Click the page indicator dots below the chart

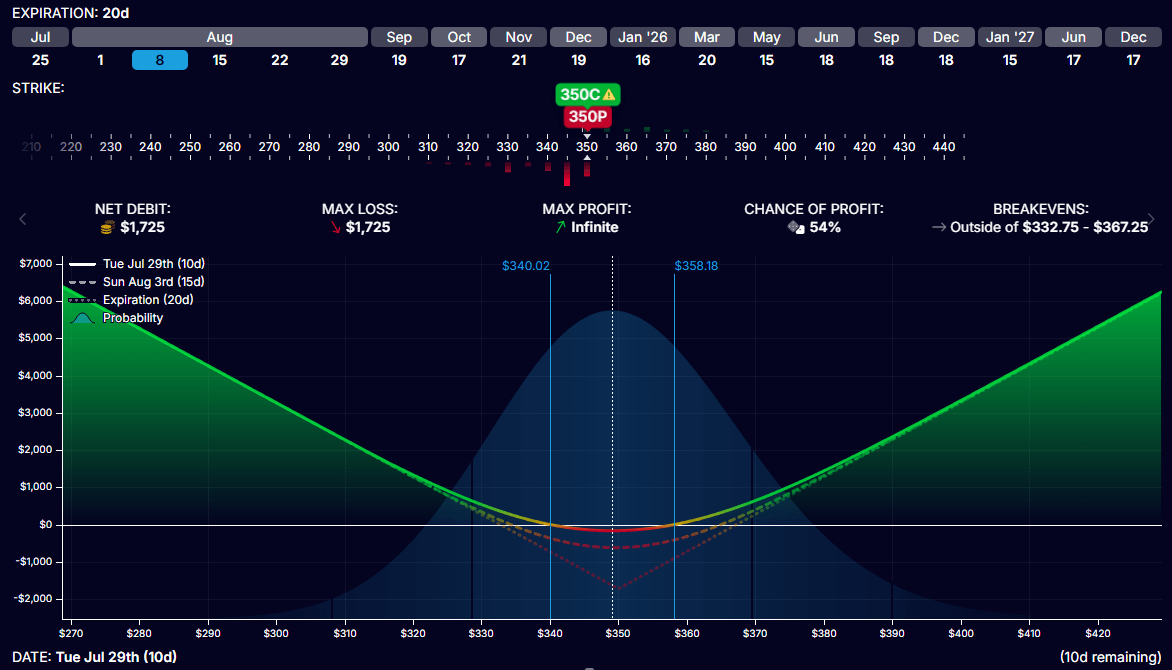click(x=590, y=667)
